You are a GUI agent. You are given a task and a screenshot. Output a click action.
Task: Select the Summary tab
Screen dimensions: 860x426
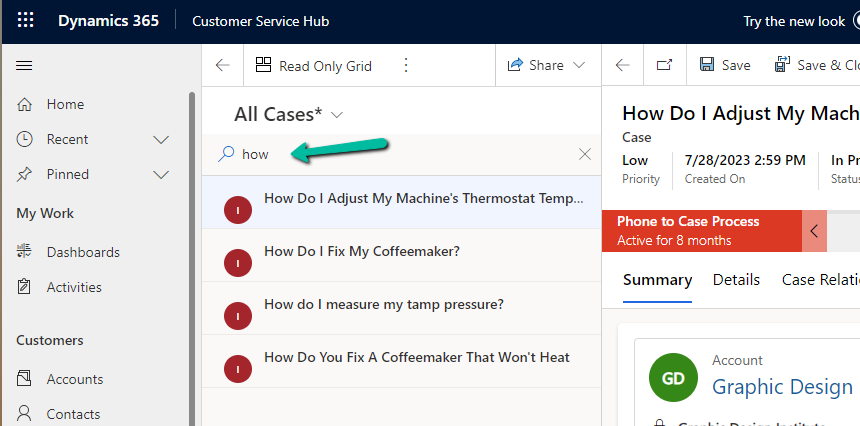click(x=657, y=280)
